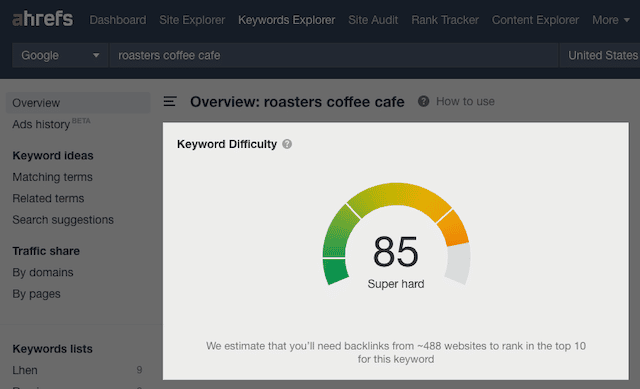This screenshot has width=640, height=389.
Task: Open Site Explorer in top navigation
Action: point(192,20)
